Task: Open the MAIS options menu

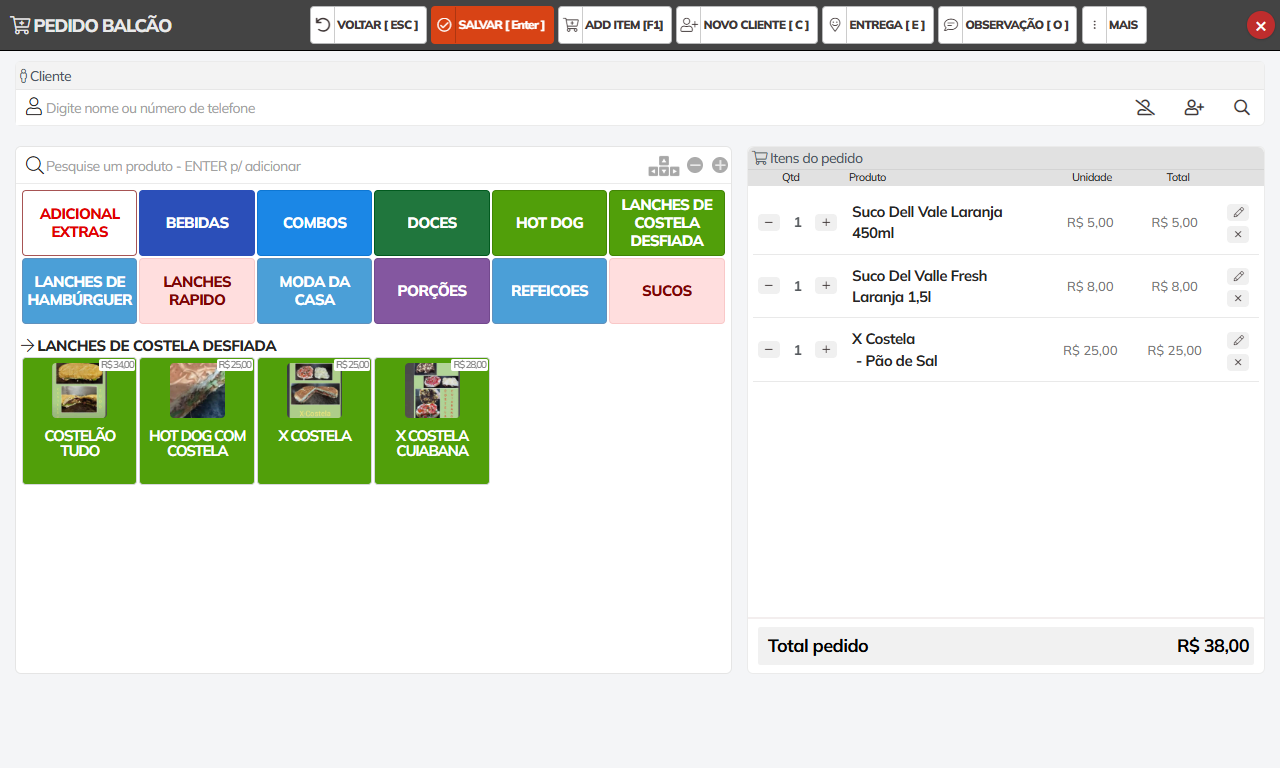Action: pyautogui.click(x=1114, y=25)
